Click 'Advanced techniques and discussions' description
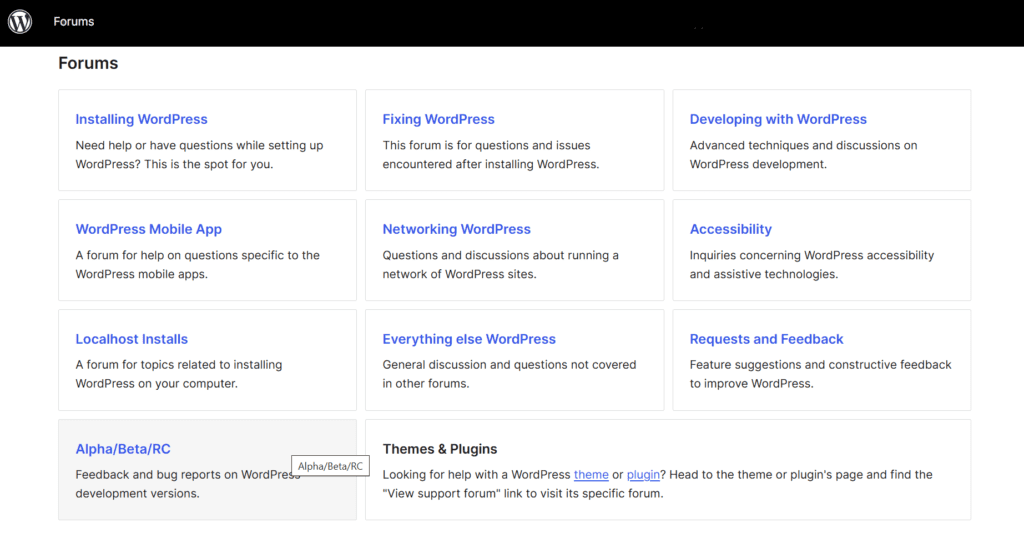Screen dimensions: 1024x533 click(803, 155)
